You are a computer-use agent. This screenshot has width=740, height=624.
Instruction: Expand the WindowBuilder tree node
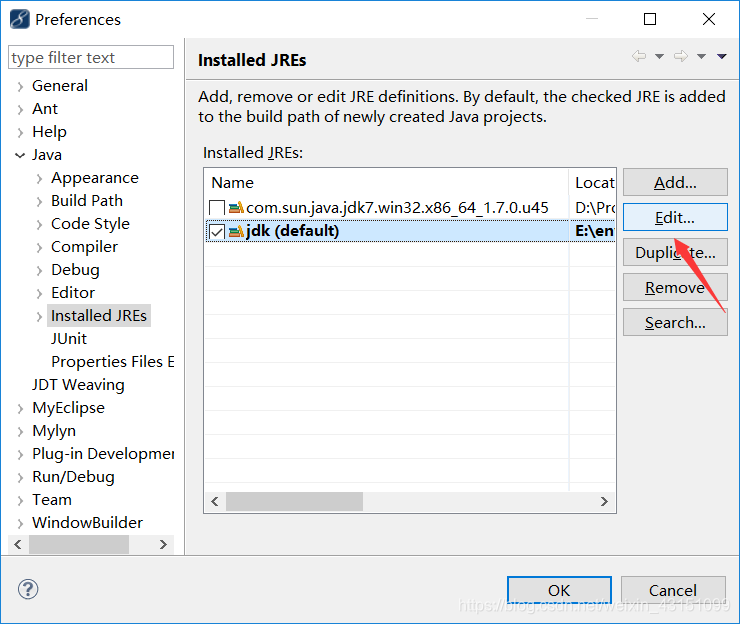(x=20, y=523)
